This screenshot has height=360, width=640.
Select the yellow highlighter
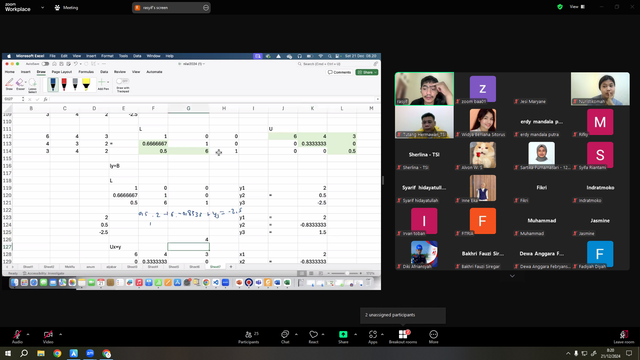(x=86, y=84)
